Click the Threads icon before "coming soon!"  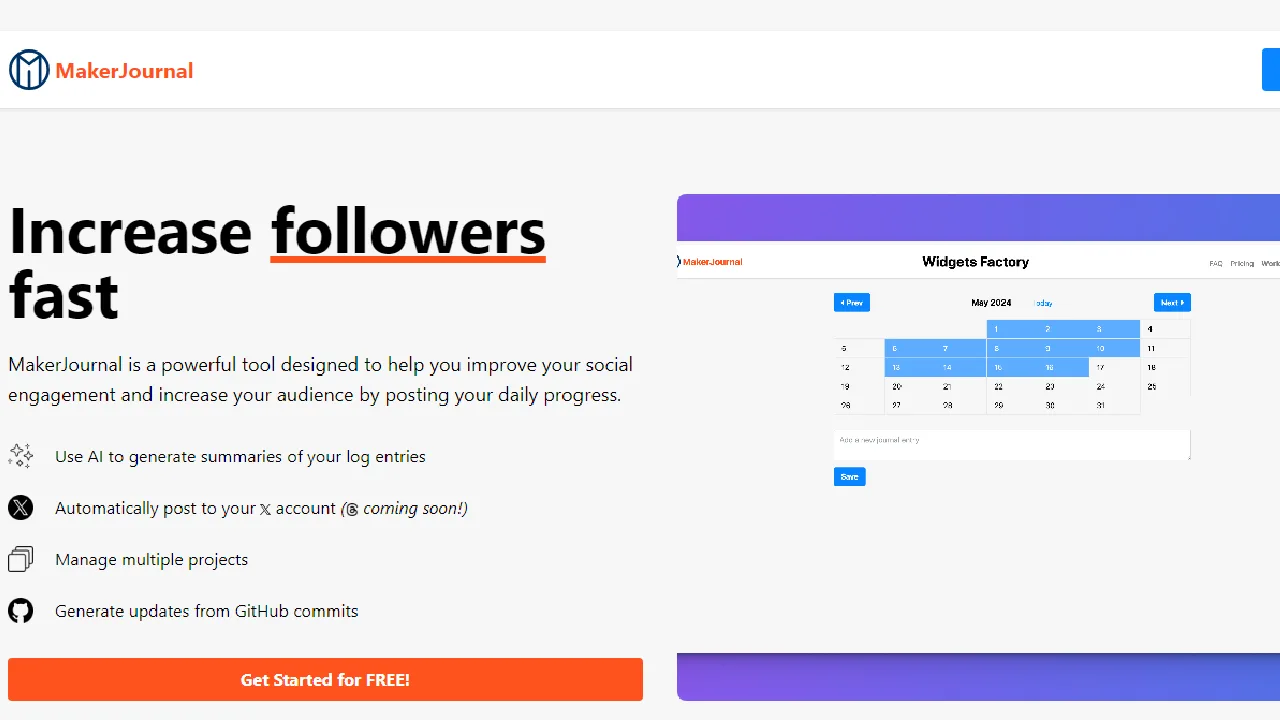351,509
